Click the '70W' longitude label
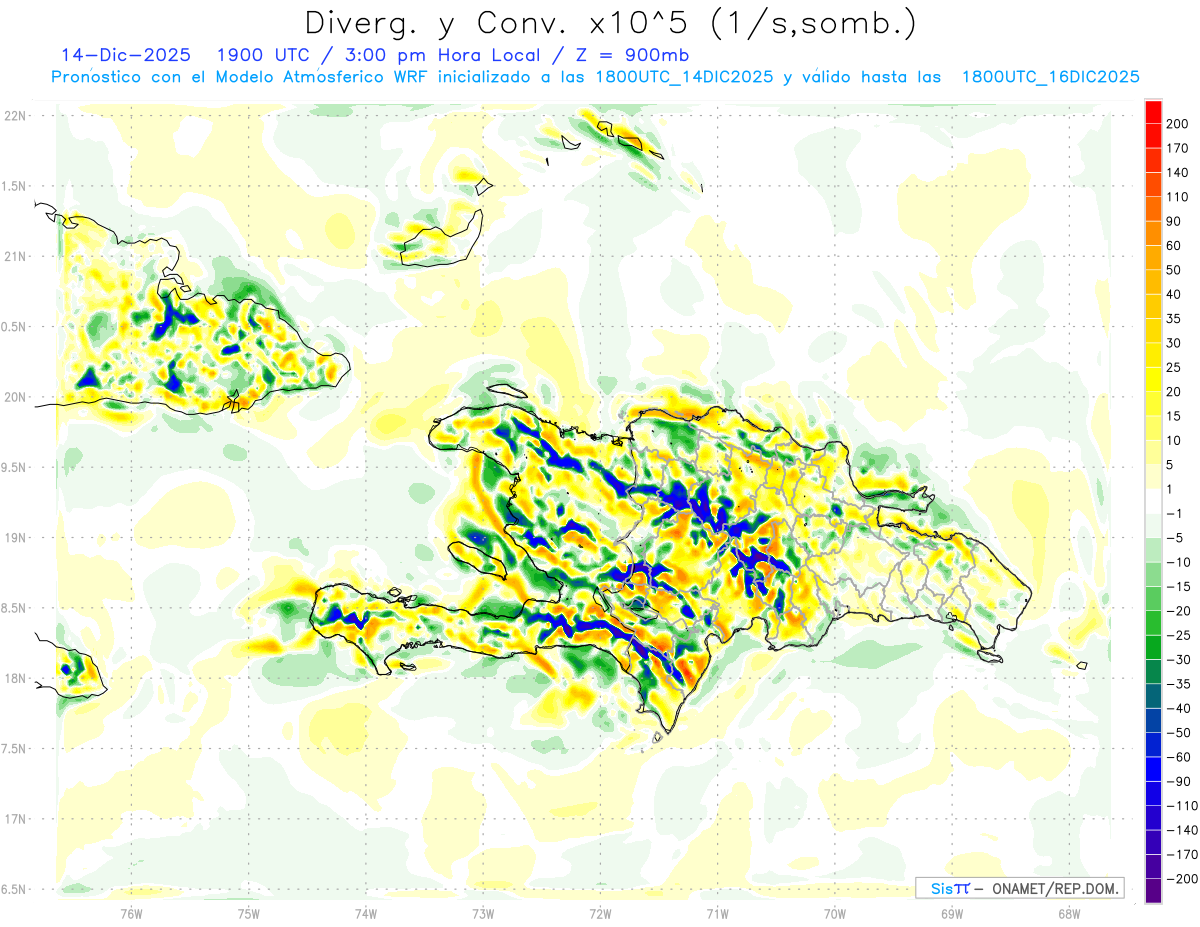 coord(834,913)
